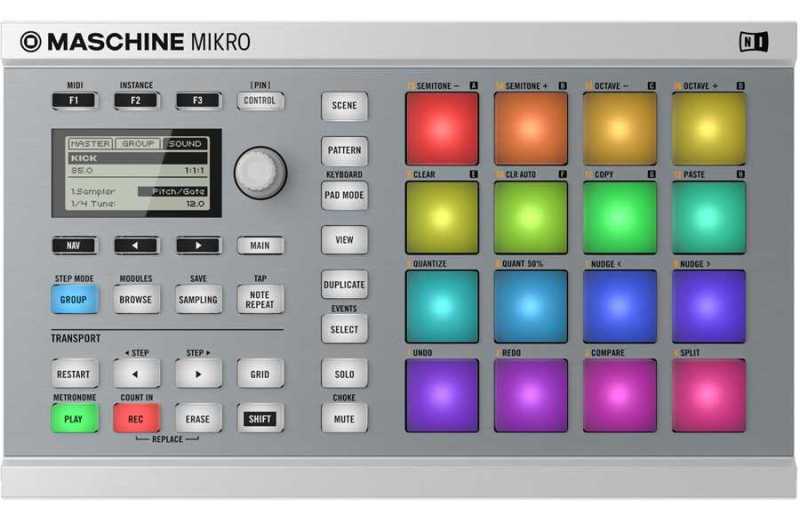The height and width of the screenshot is (523, 800).
Task: Select the SOUND tab on display
Action: coord(185,144)
